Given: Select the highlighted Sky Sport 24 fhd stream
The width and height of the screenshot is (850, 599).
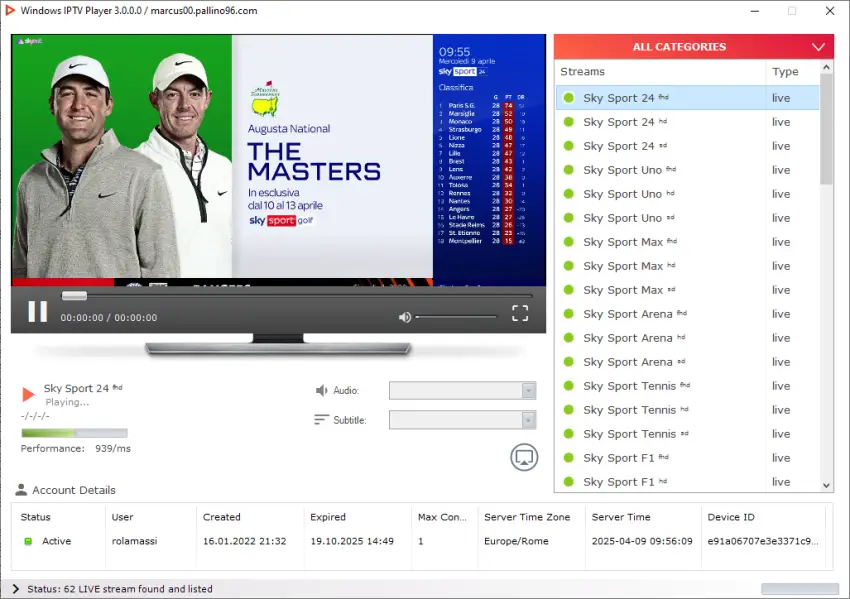Looking at the screenshot, I should (x=687, y=98).
